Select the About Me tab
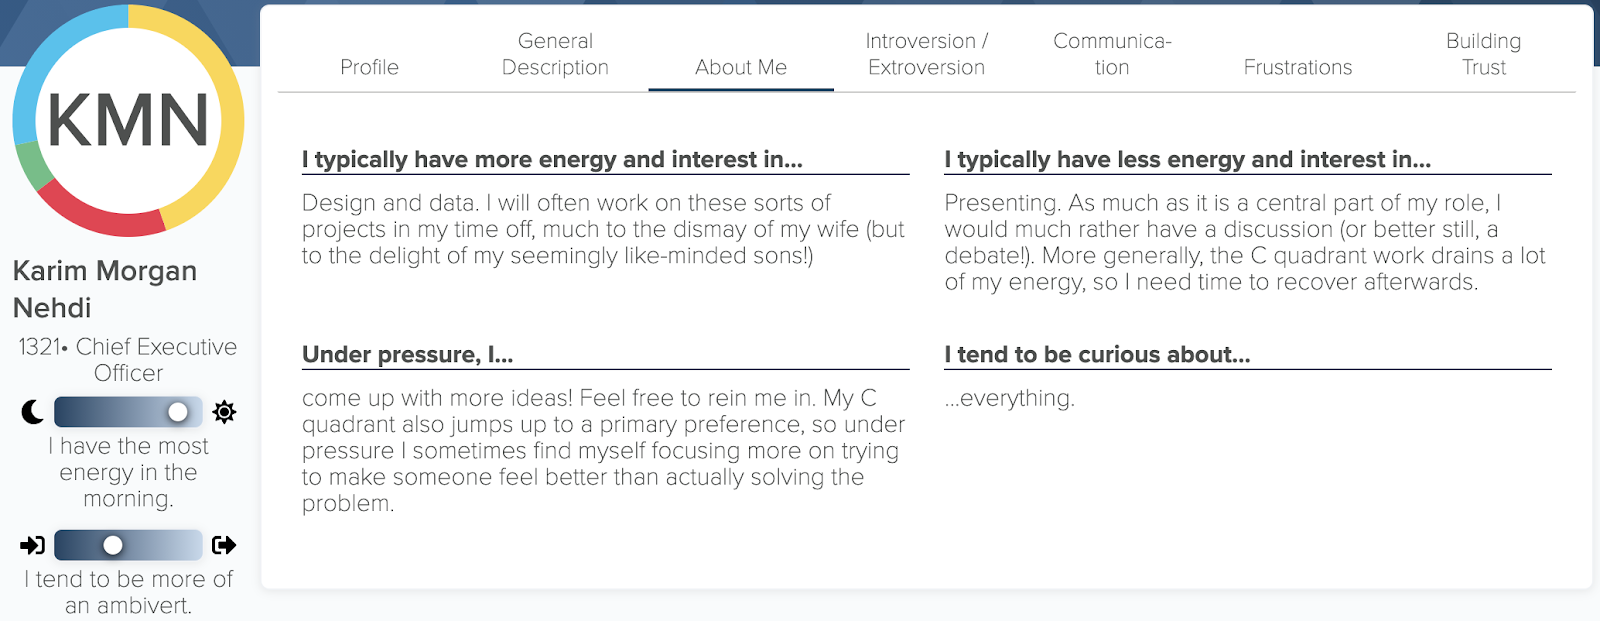1600x621 pixels. [741, 67]
